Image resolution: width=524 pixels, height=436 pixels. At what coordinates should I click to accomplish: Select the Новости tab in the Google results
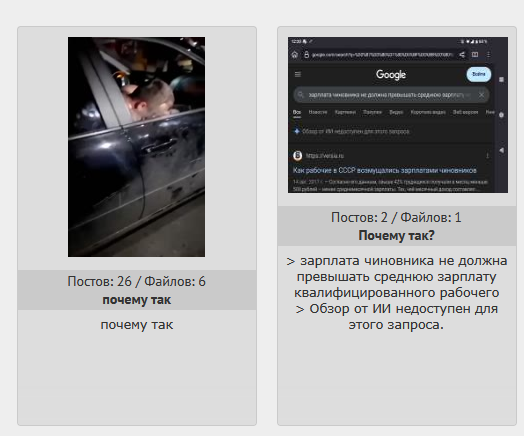(x=318, y=112)
